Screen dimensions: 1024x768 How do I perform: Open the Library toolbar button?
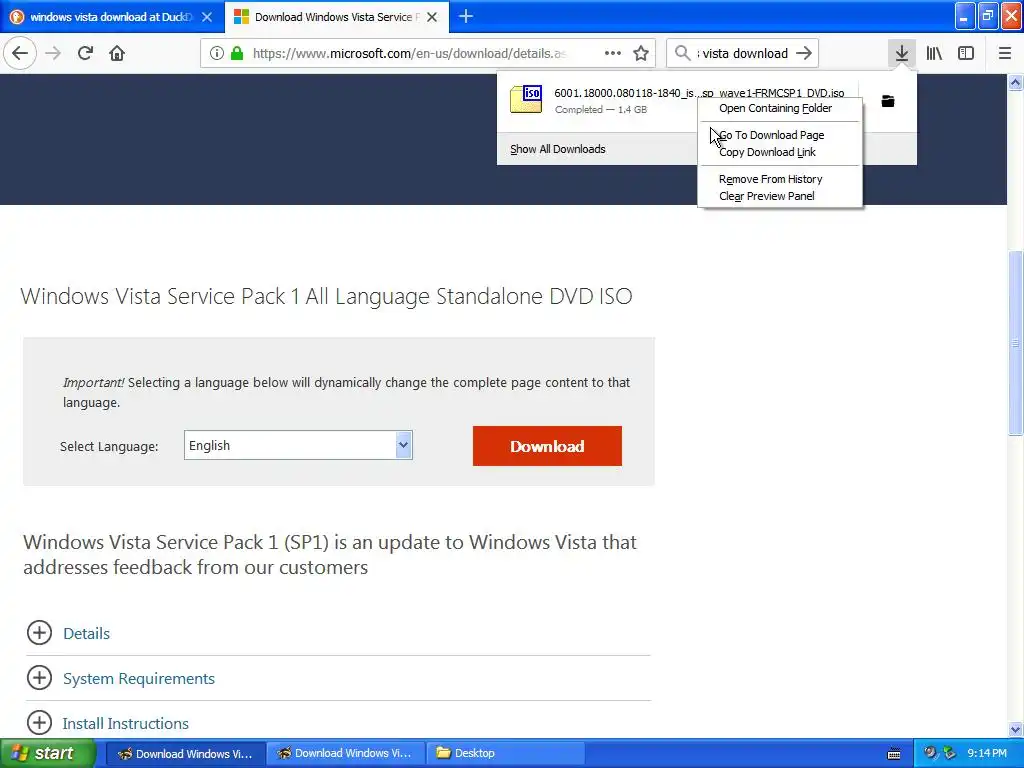tap(934, 53)
